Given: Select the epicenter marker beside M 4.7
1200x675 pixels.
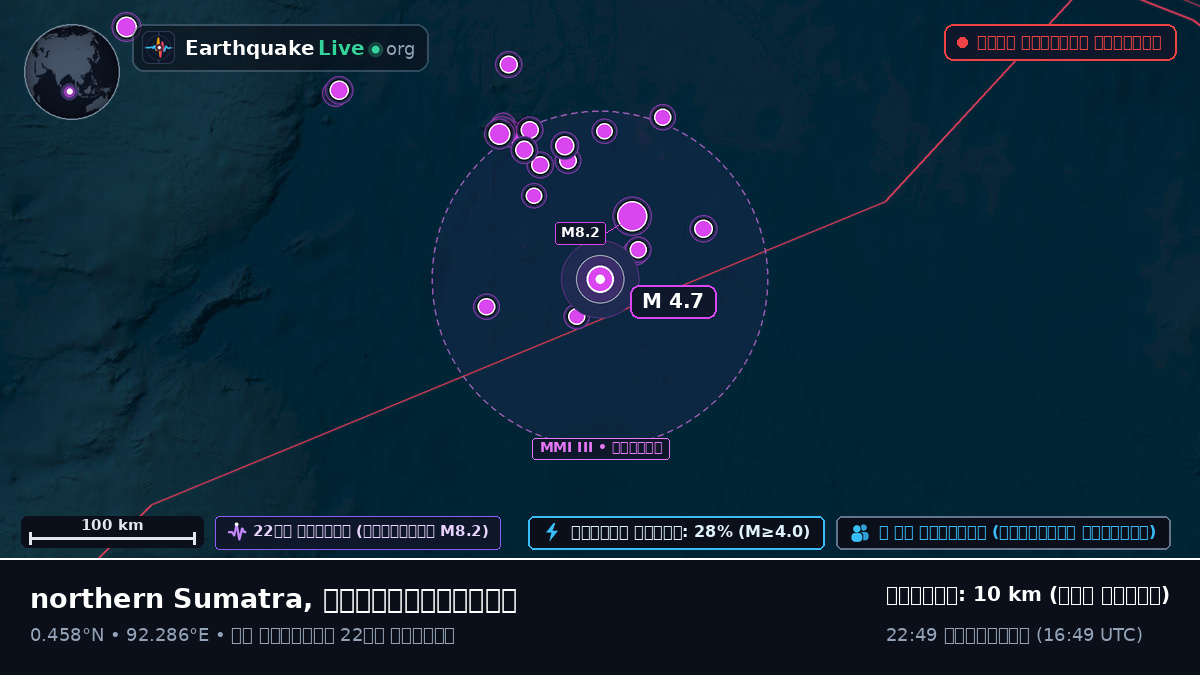Looking at the screenshot, I should tap(600, 279).
